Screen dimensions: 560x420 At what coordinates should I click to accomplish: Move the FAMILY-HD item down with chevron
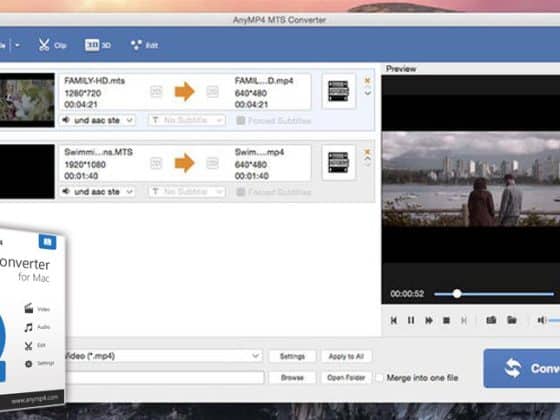coord(368,93)
